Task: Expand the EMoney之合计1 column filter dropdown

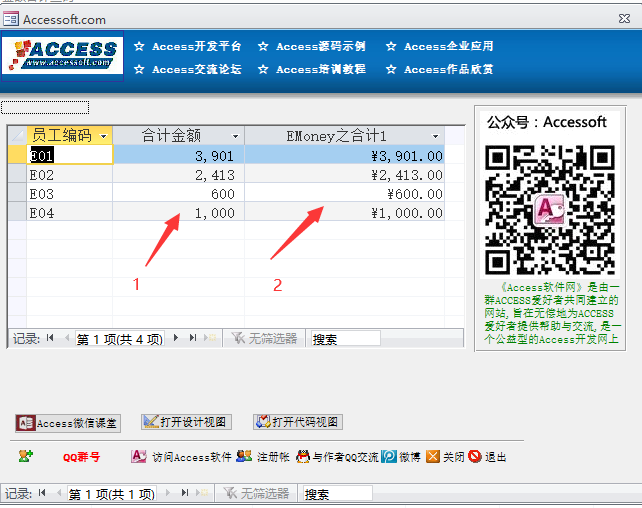Action: (x=436, y=136)
